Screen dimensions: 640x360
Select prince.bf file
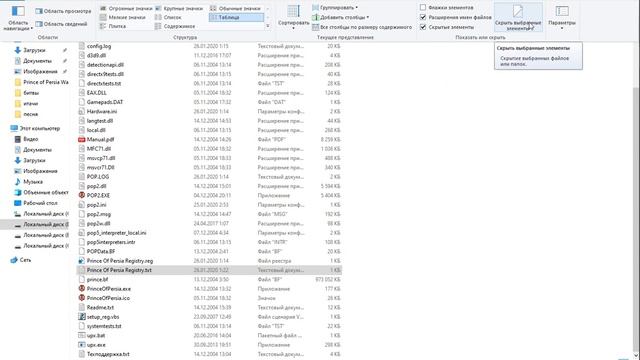coord(98,280)
